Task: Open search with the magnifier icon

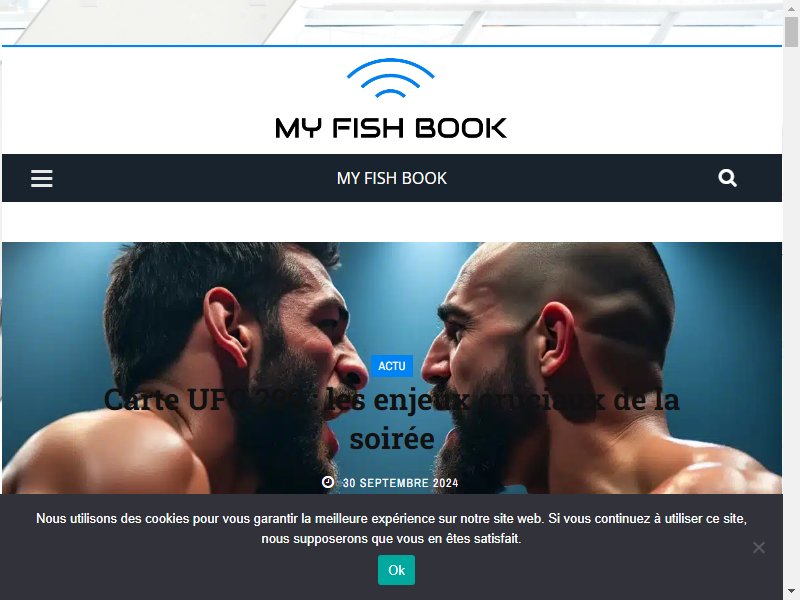Action: pyautogui.click(x=727, y=178)
